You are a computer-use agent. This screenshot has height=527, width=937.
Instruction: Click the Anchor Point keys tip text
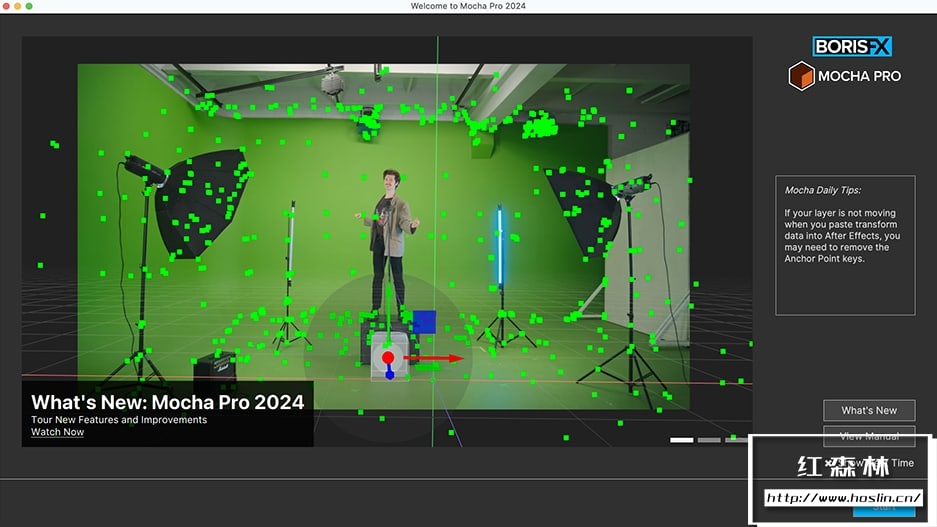842,236
